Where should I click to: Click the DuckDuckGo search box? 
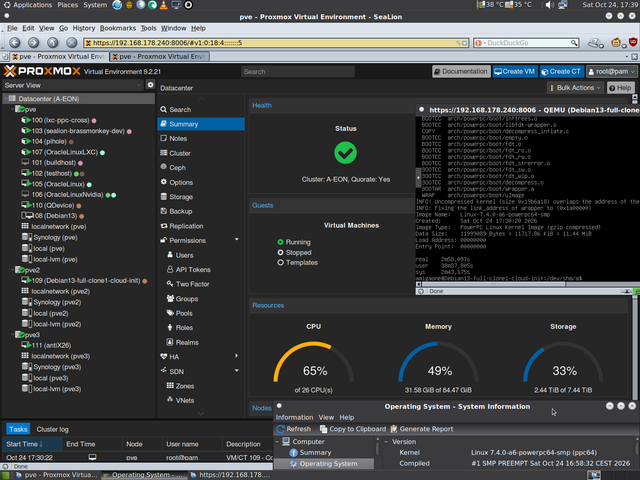point(526,42)
